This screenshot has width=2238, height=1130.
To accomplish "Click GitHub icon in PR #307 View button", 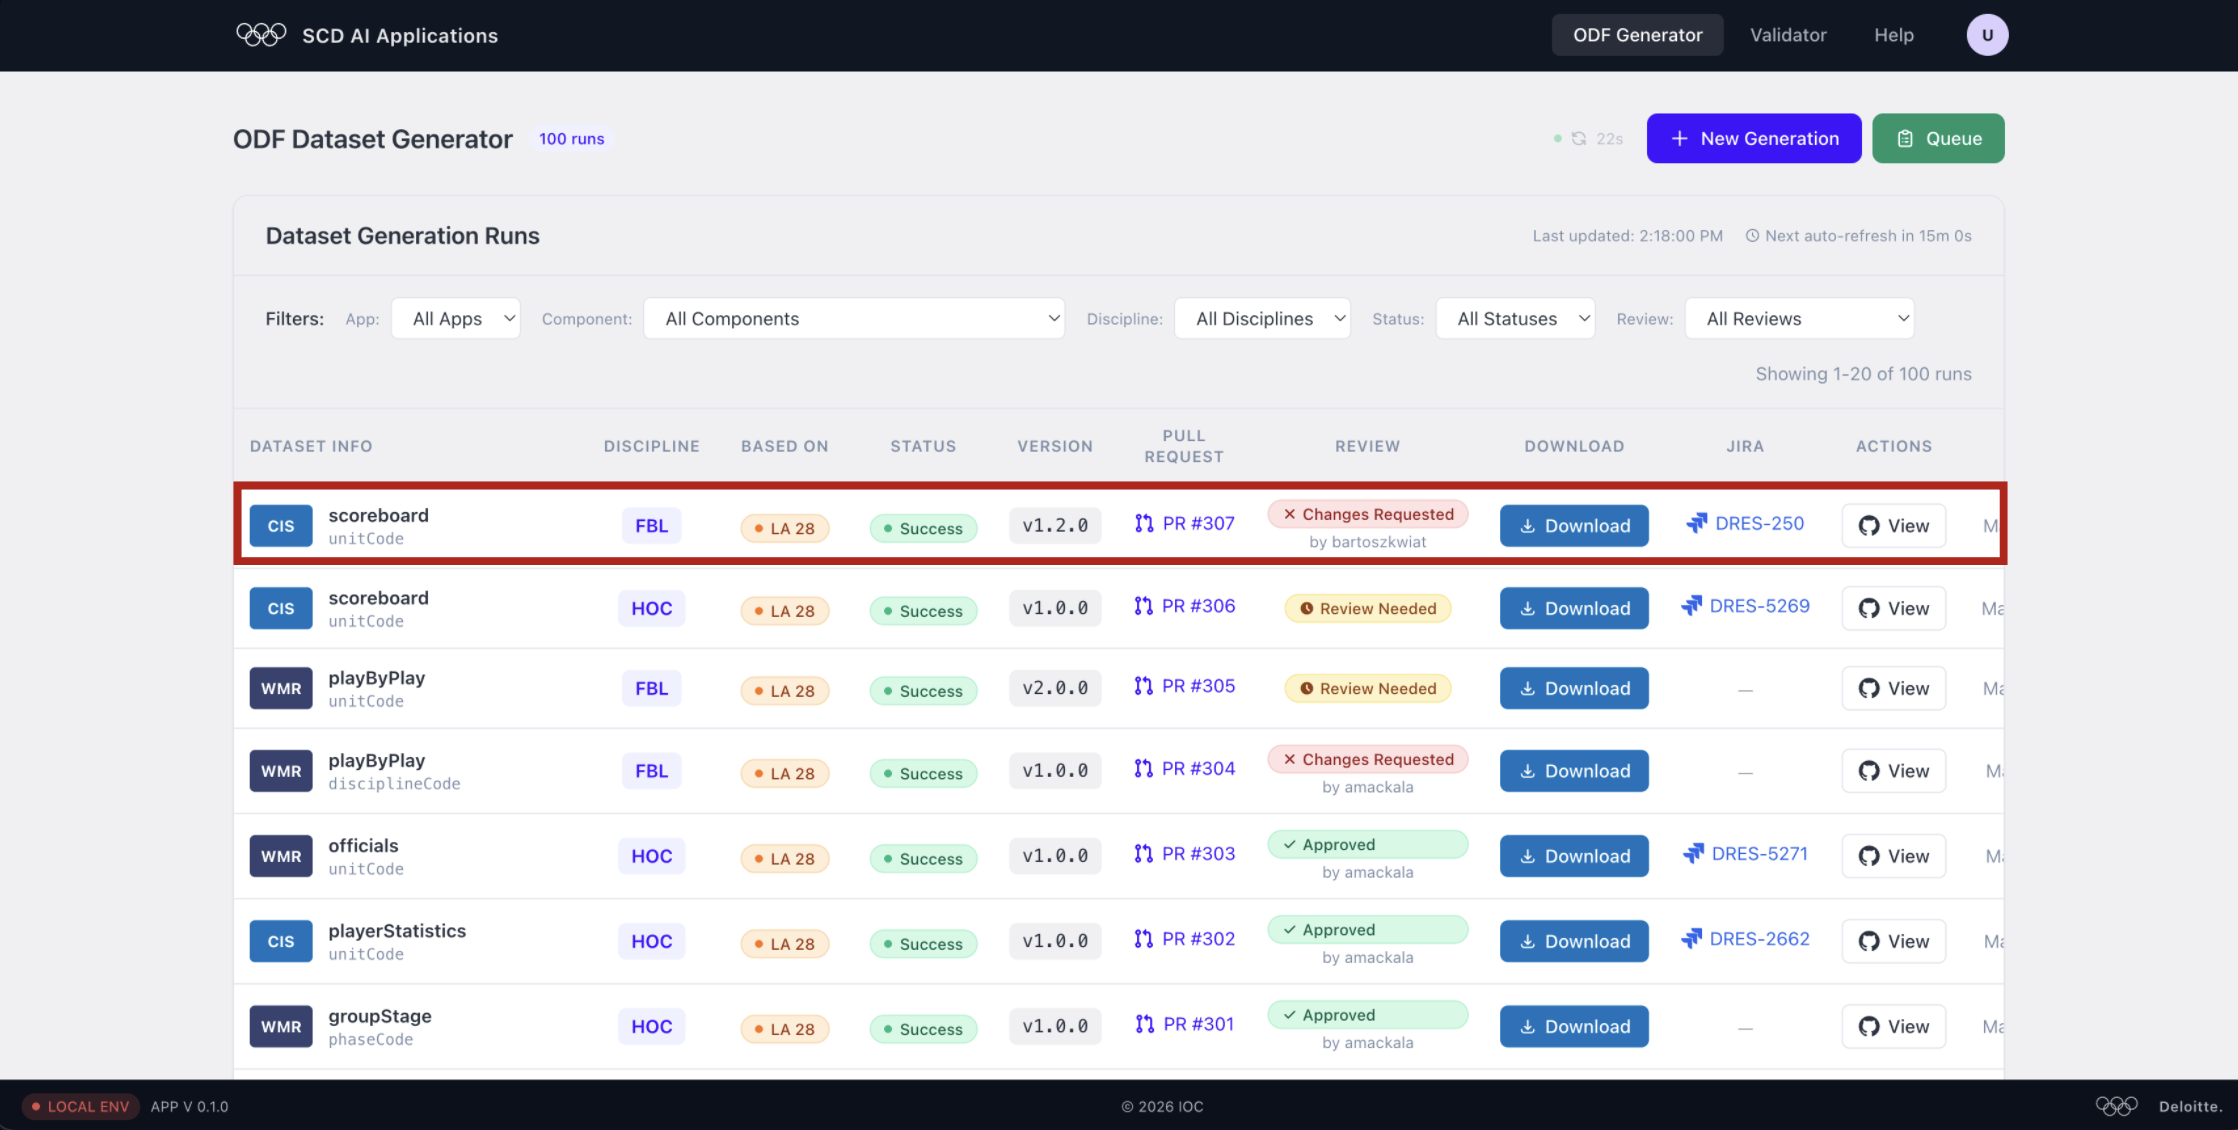I will [x=1869, y=526].
